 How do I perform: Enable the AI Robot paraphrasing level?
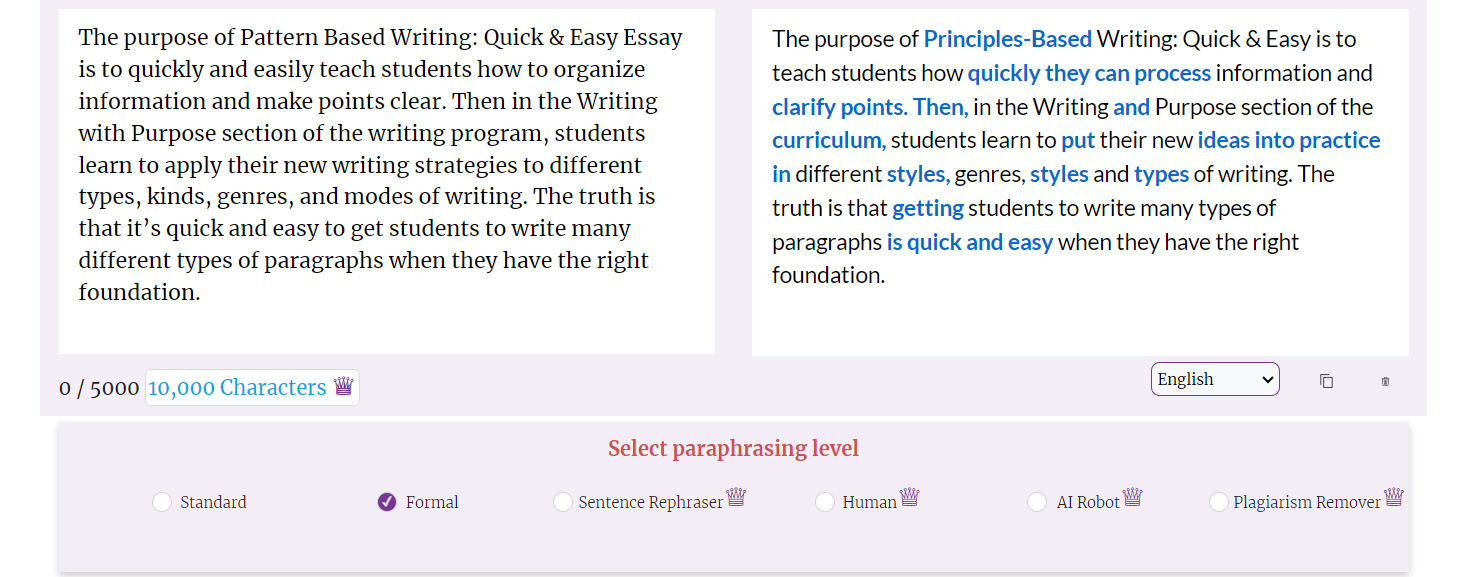[1037, 502]
